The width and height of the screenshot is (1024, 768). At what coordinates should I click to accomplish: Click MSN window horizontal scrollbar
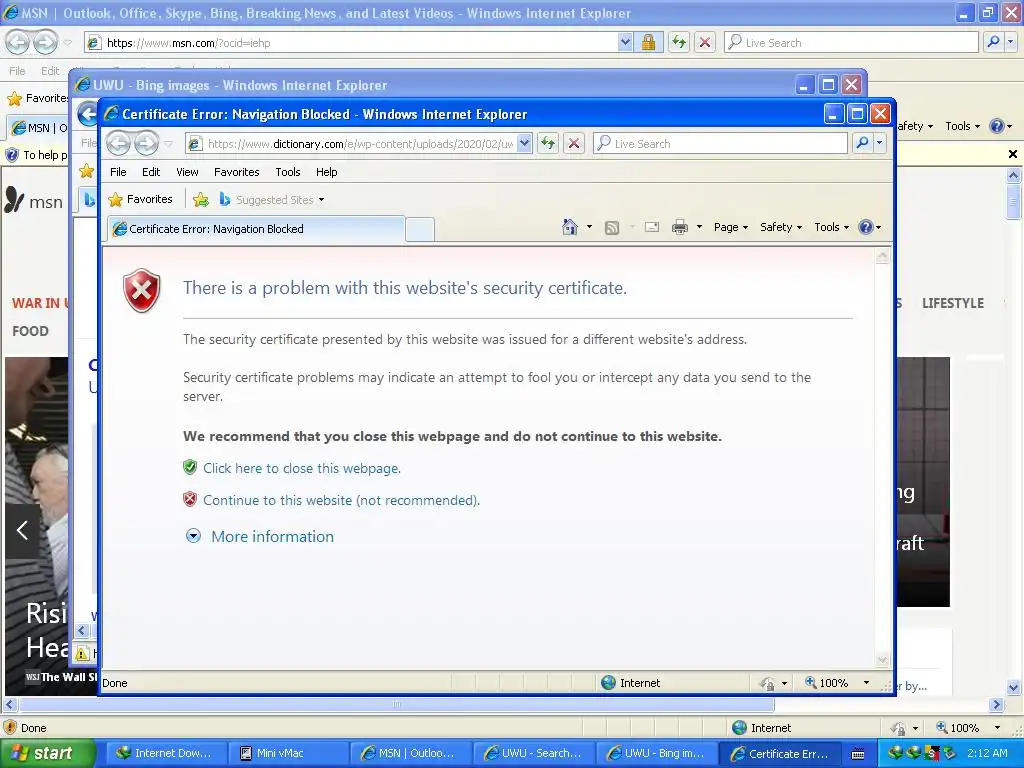[x=396, y=705]
